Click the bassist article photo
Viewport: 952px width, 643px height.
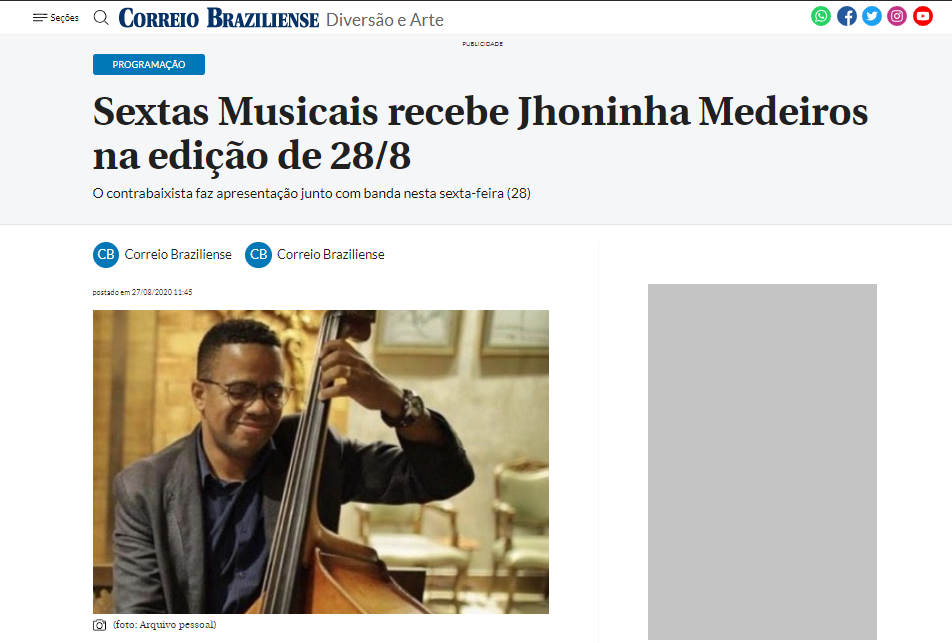pyautogui.click(x=321, y=462)
